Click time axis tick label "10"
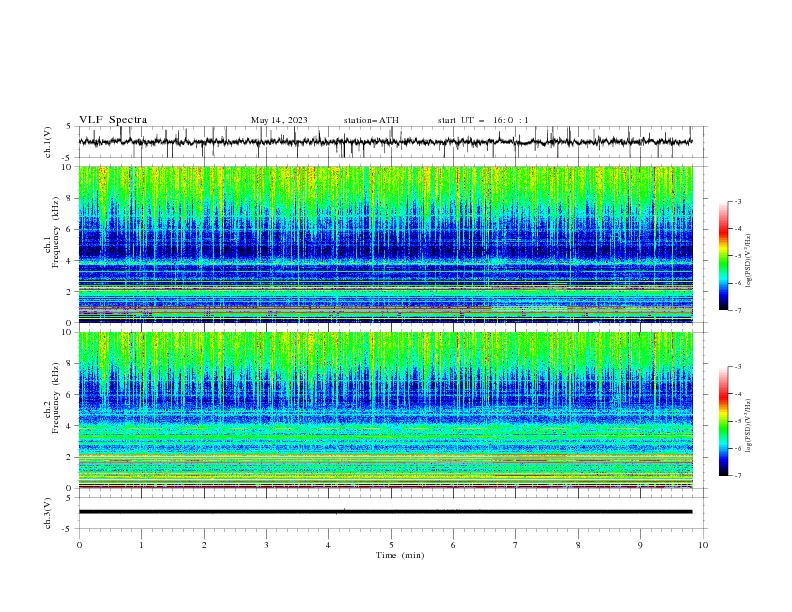792x612 pixels. coord(703,545)
